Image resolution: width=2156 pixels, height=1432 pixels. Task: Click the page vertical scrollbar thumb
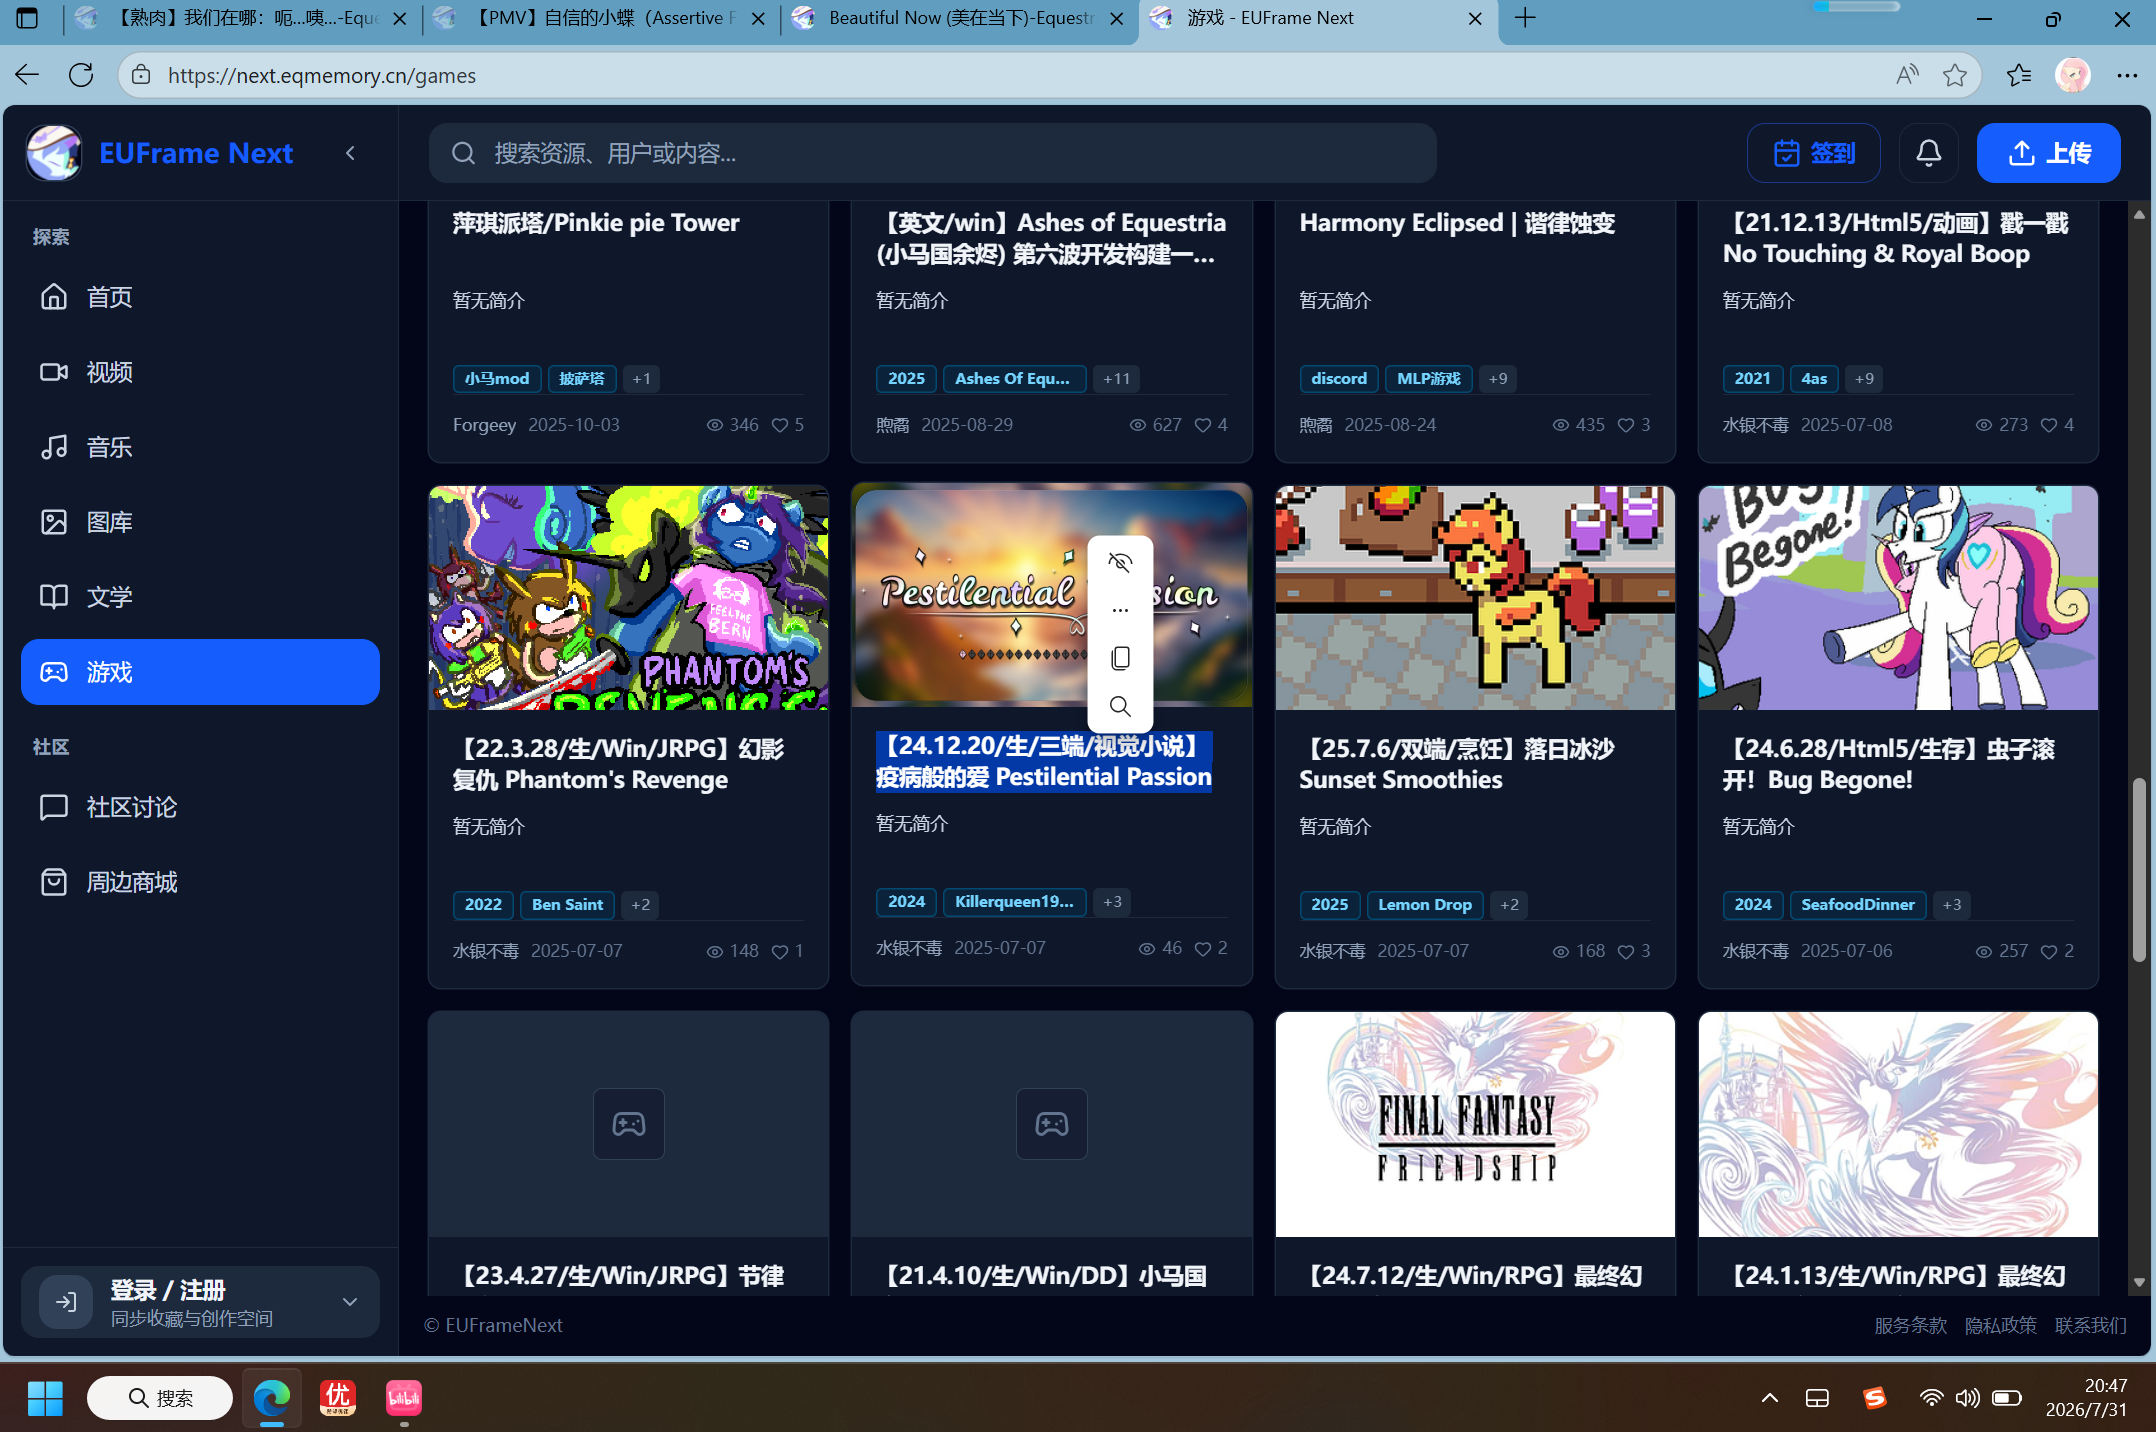click(x=2139, y=869)
